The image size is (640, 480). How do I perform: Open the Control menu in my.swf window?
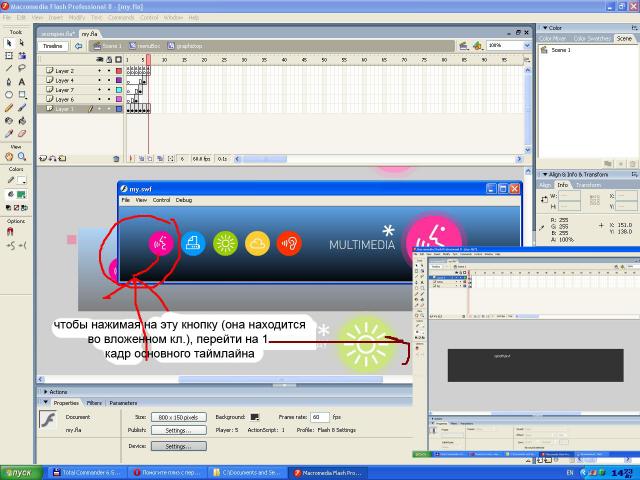(161, 200)
